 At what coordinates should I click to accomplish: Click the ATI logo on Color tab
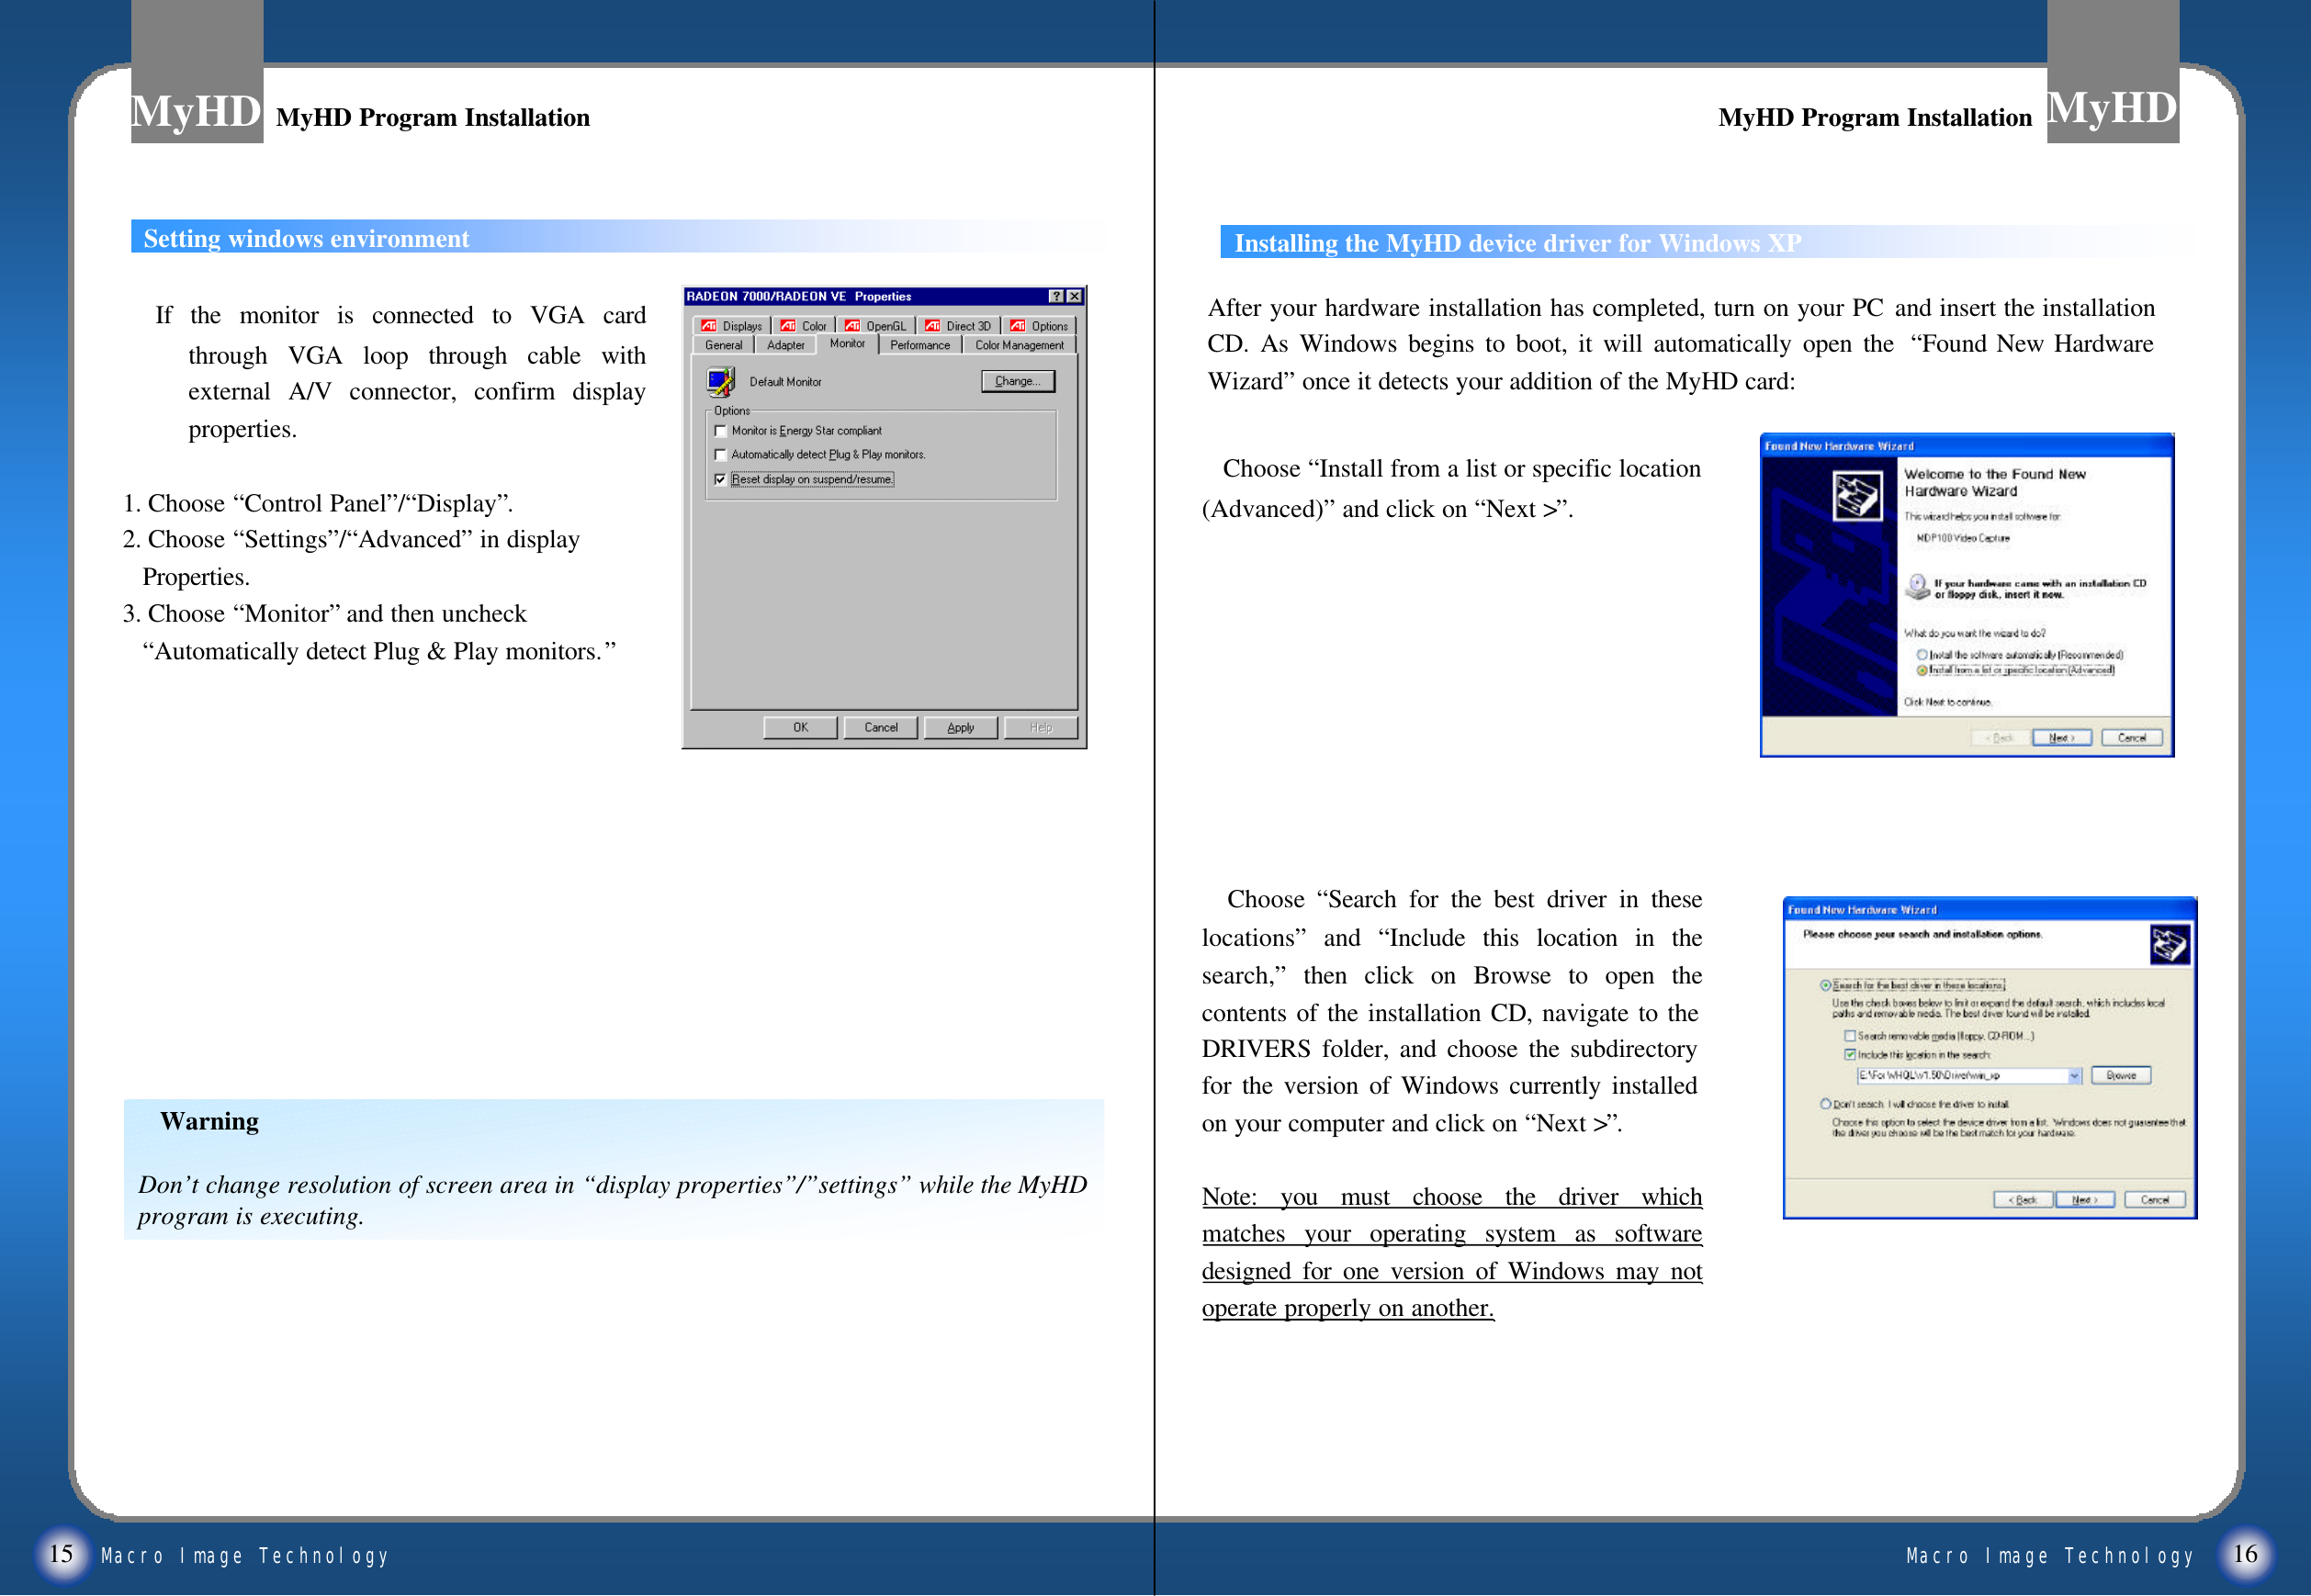click(x=788, y=326)
